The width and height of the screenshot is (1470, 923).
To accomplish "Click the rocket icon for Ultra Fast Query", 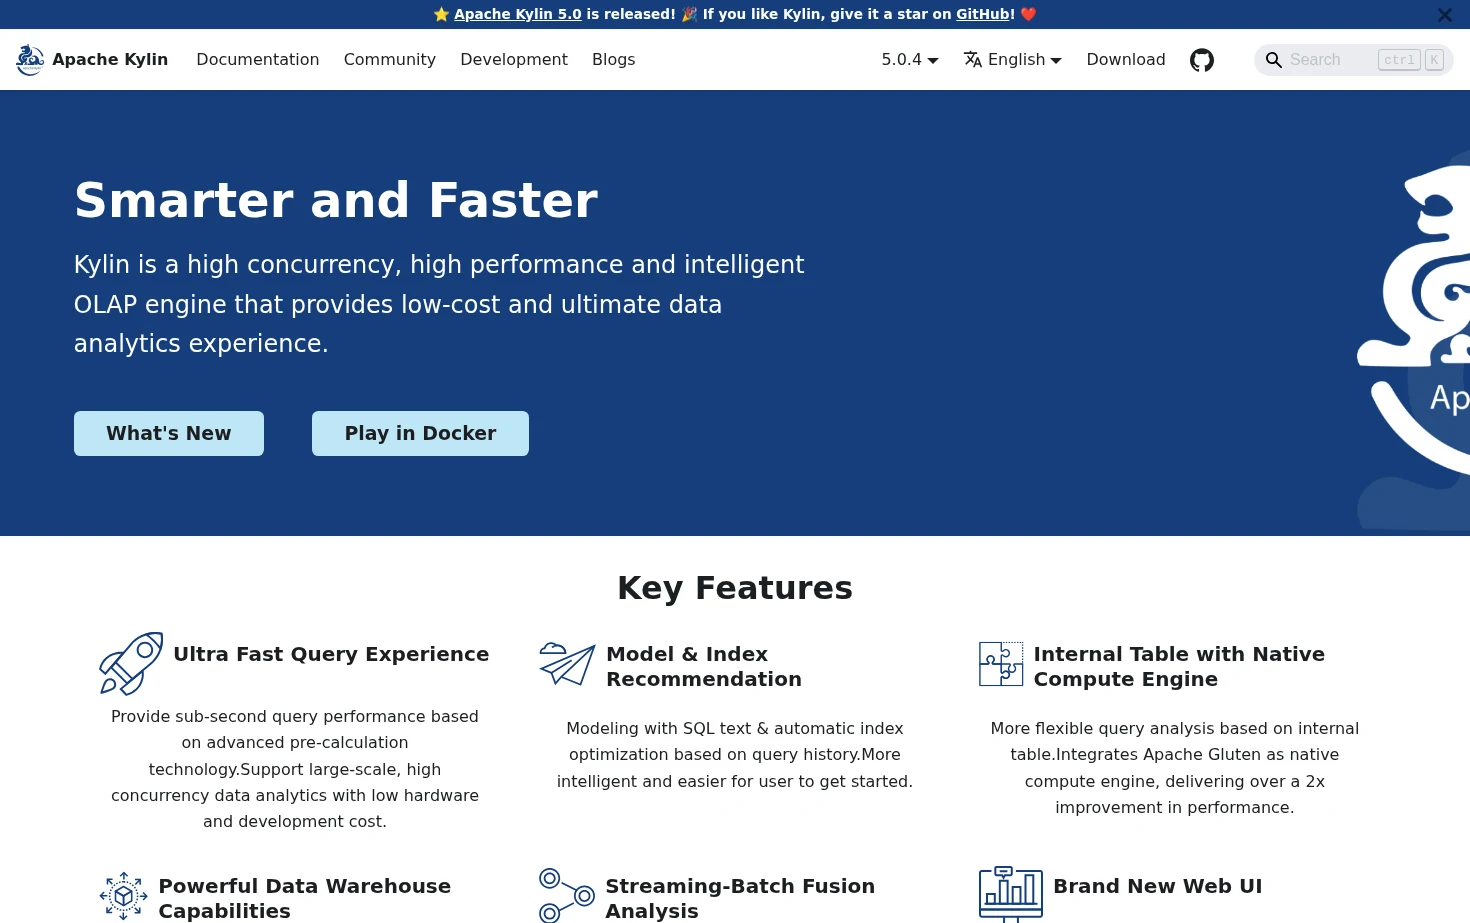I will click(131, 663).
